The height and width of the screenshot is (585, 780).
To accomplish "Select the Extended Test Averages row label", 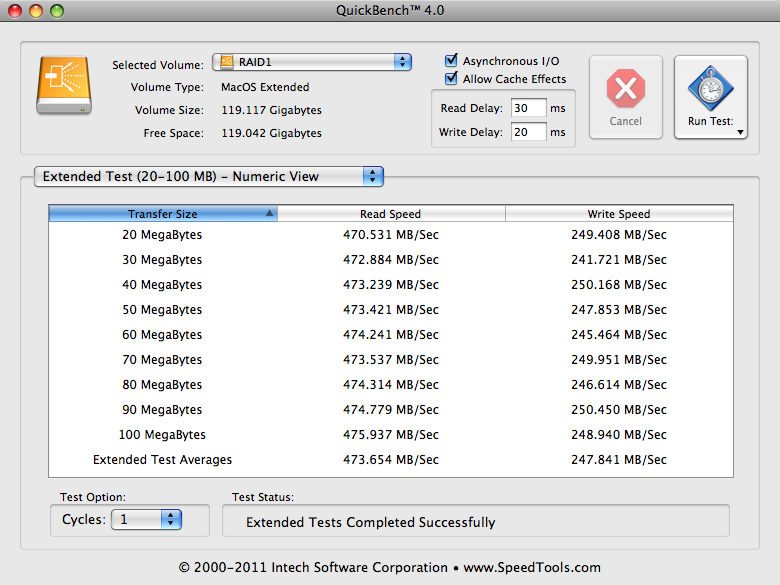I will click(x=162, y=460).
